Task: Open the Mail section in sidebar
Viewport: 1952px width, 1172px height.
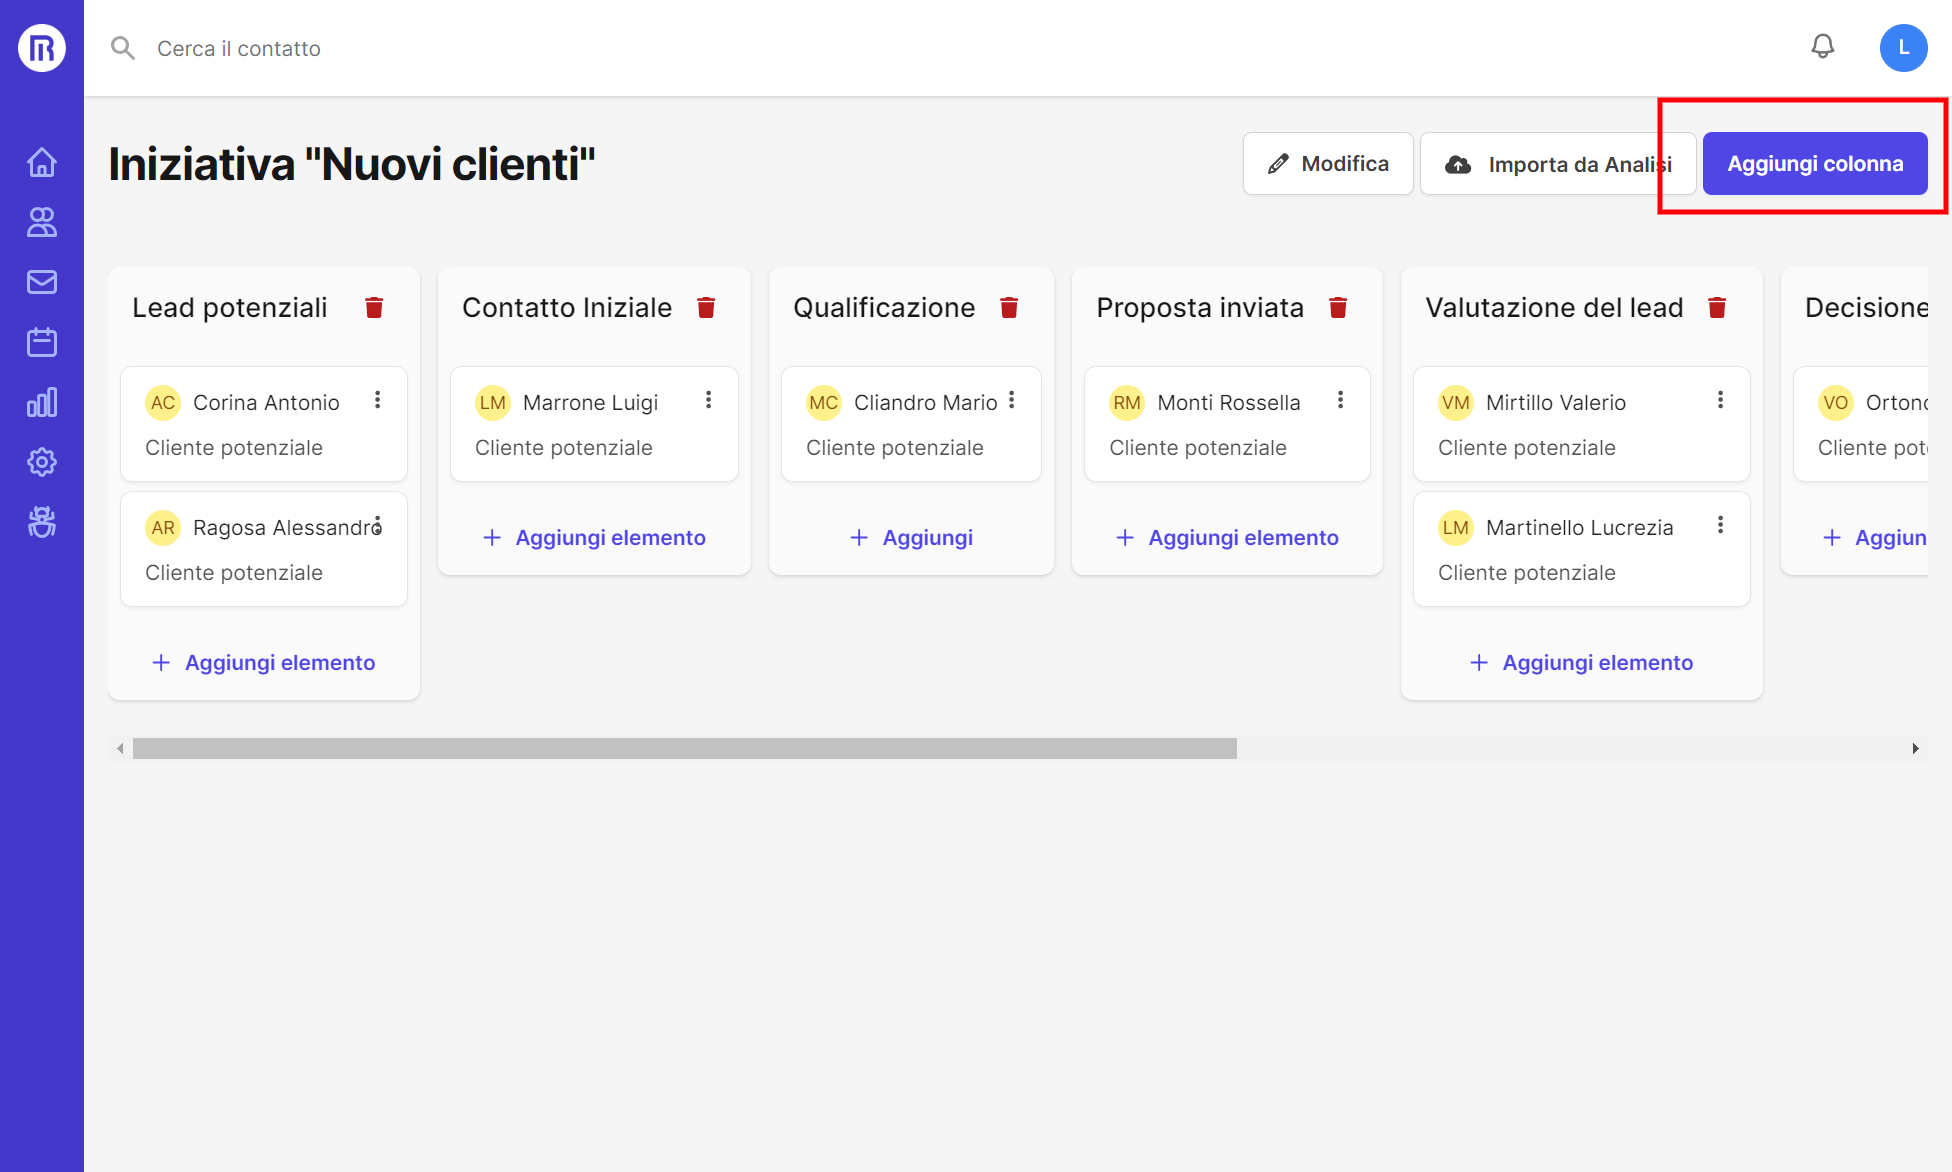Action: [42, 282]
